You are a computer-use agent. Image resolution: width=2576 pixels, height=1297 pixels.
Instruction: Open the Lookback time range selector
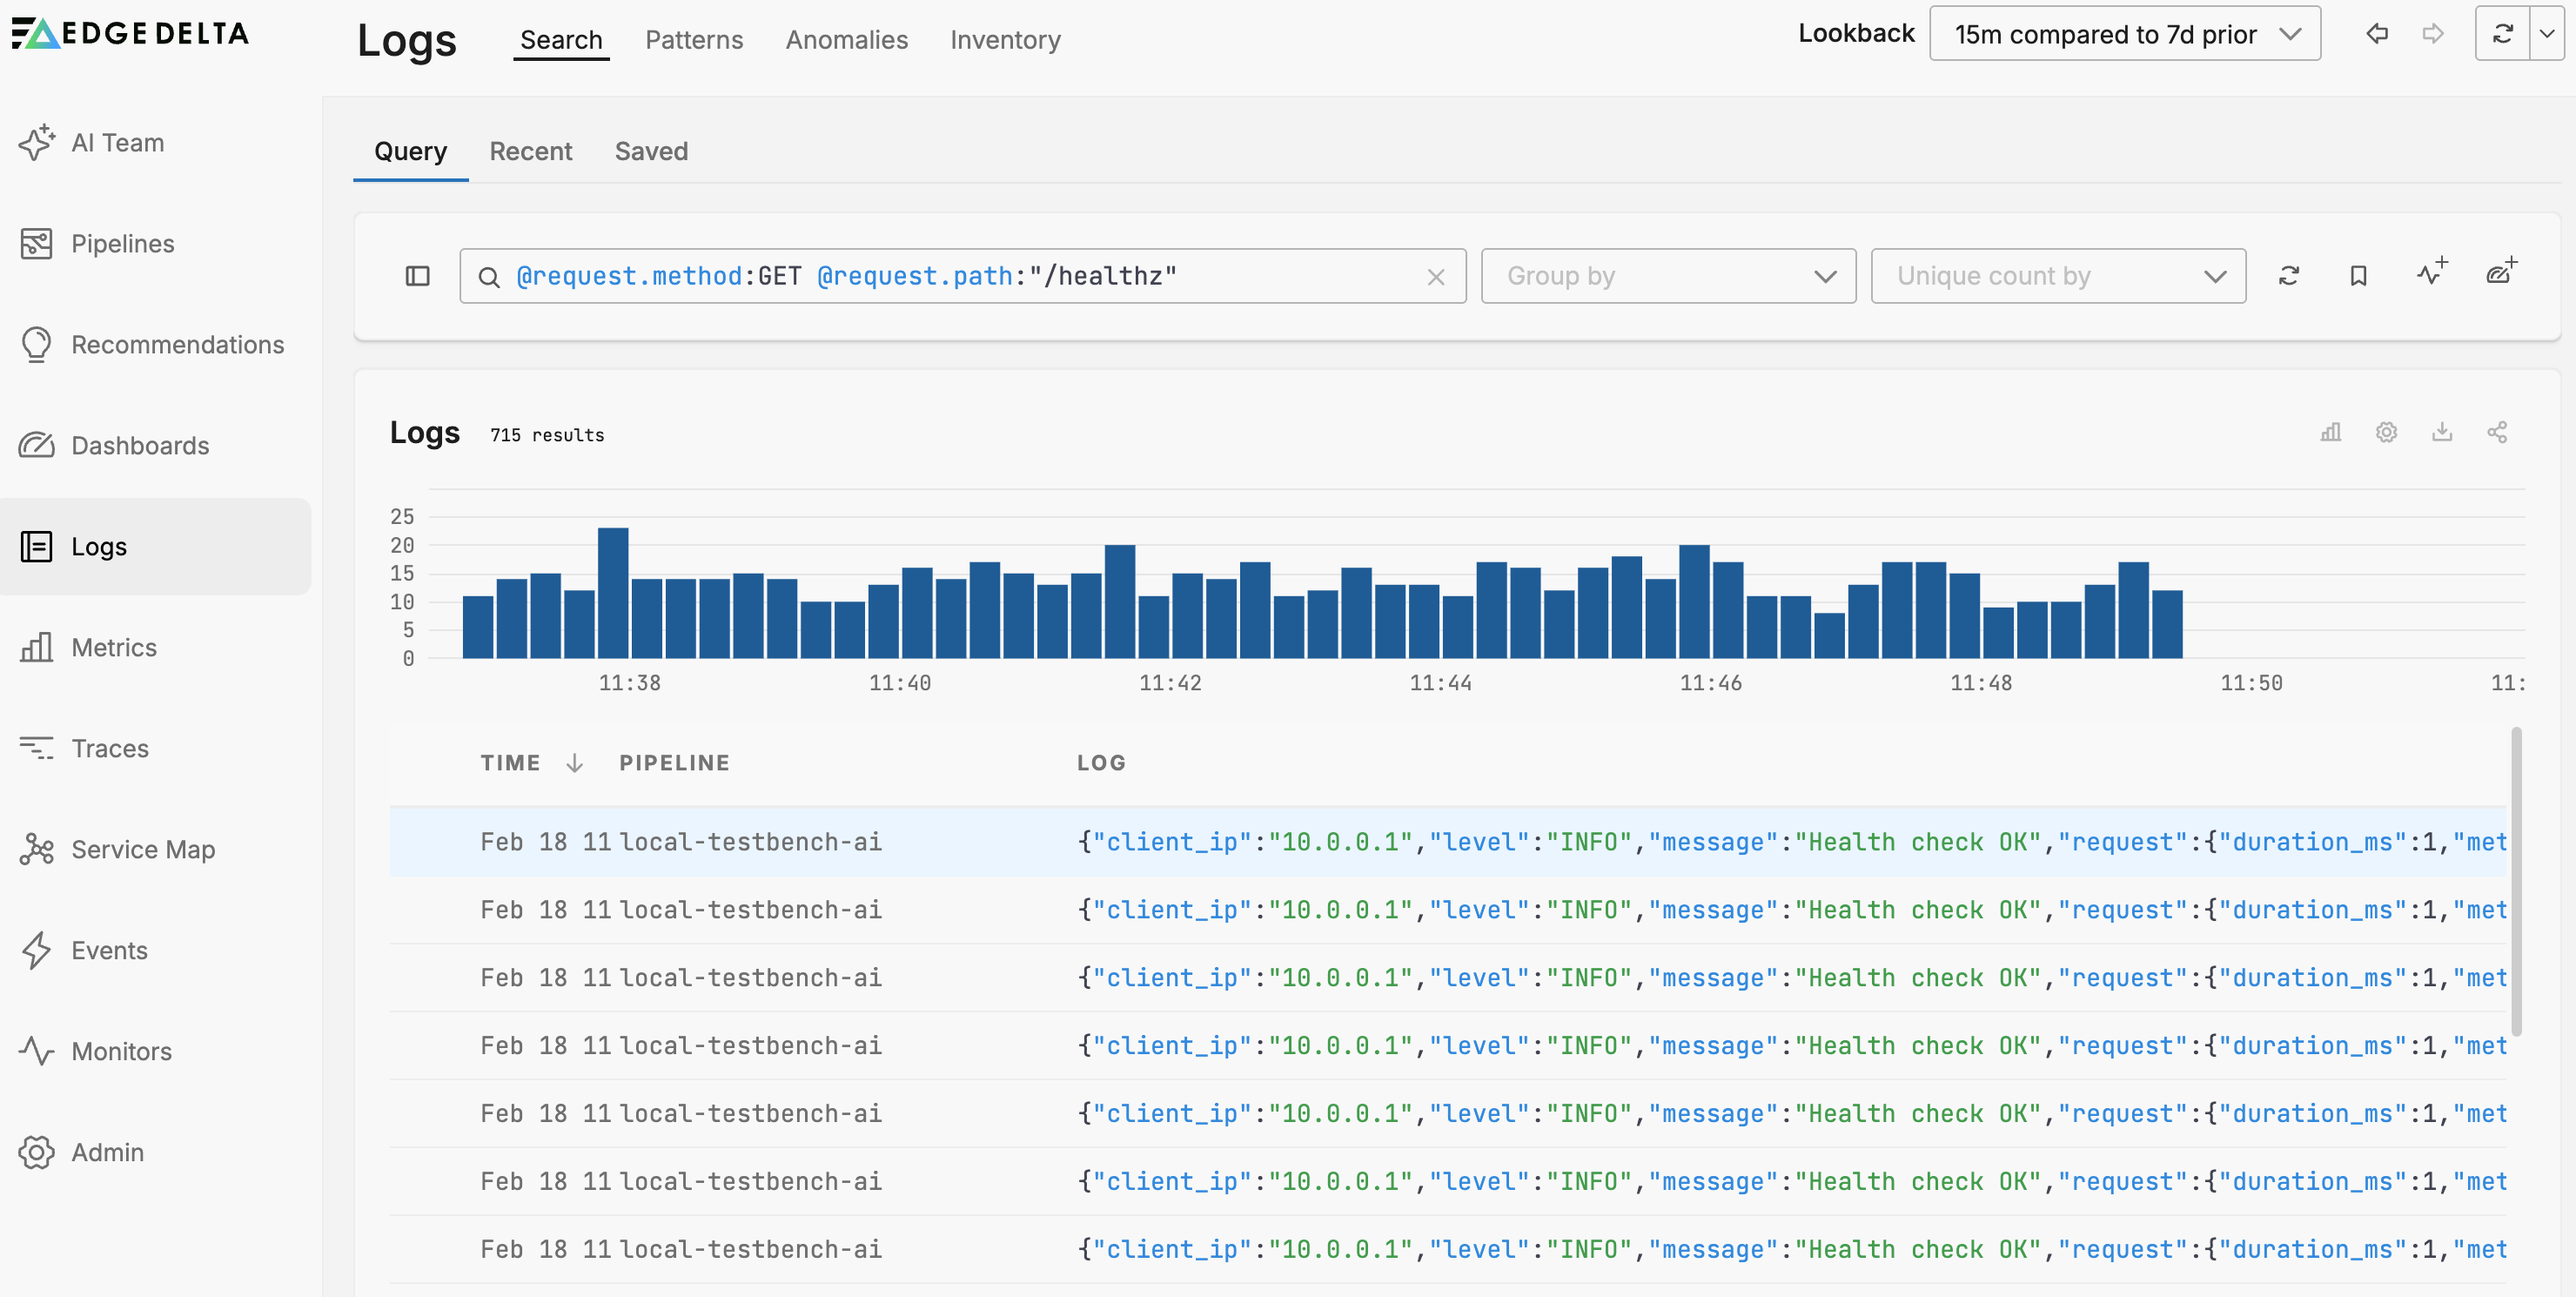[x=2124, y=34]
